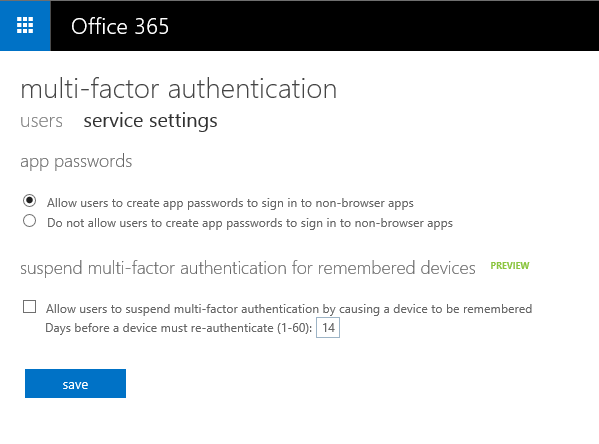Switch to the users tab
This screenshot has height=444, width=599.
click(x=41, y=121)
